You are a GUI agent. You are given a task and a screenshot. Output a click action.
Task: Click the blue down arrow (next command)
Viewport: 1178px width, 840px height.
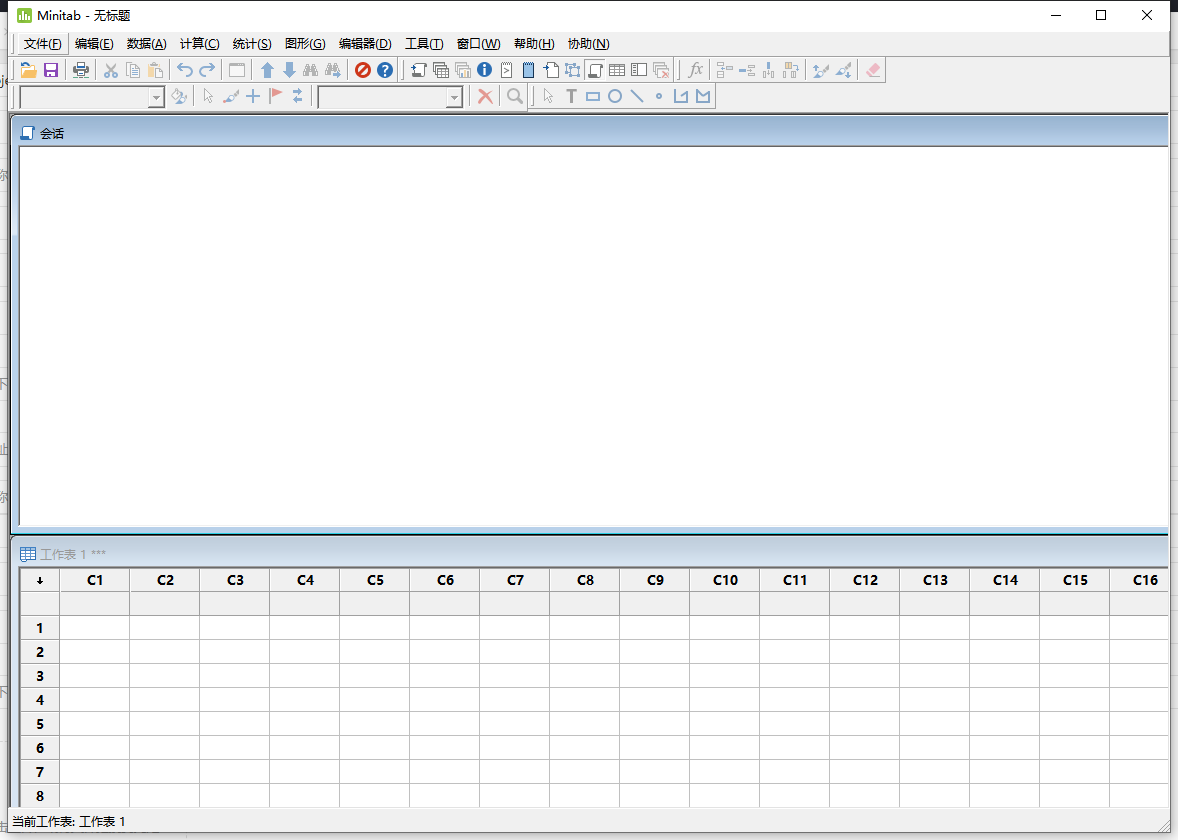289,70
